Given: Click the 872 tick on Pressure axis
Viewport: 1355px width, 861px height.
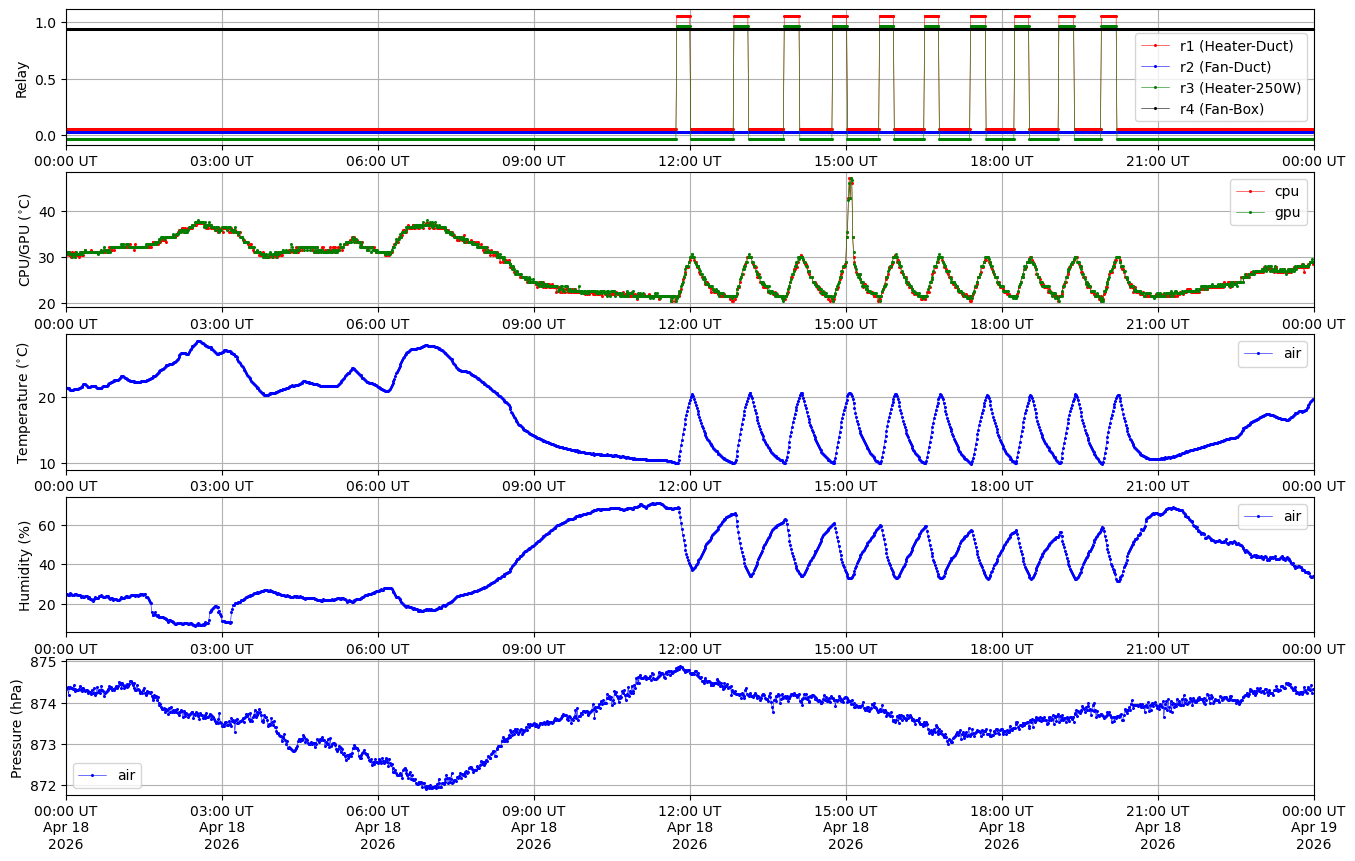Looking at the screenshot, I should [45, 785].
